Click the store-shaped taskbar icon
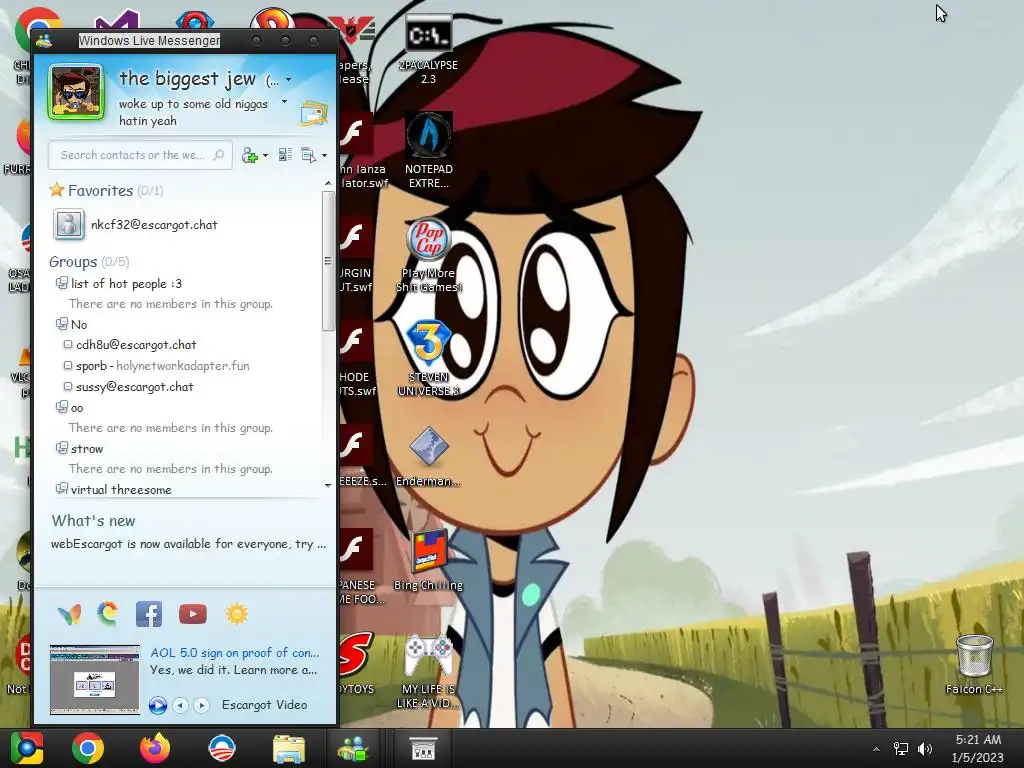 (x=423, y=748)
